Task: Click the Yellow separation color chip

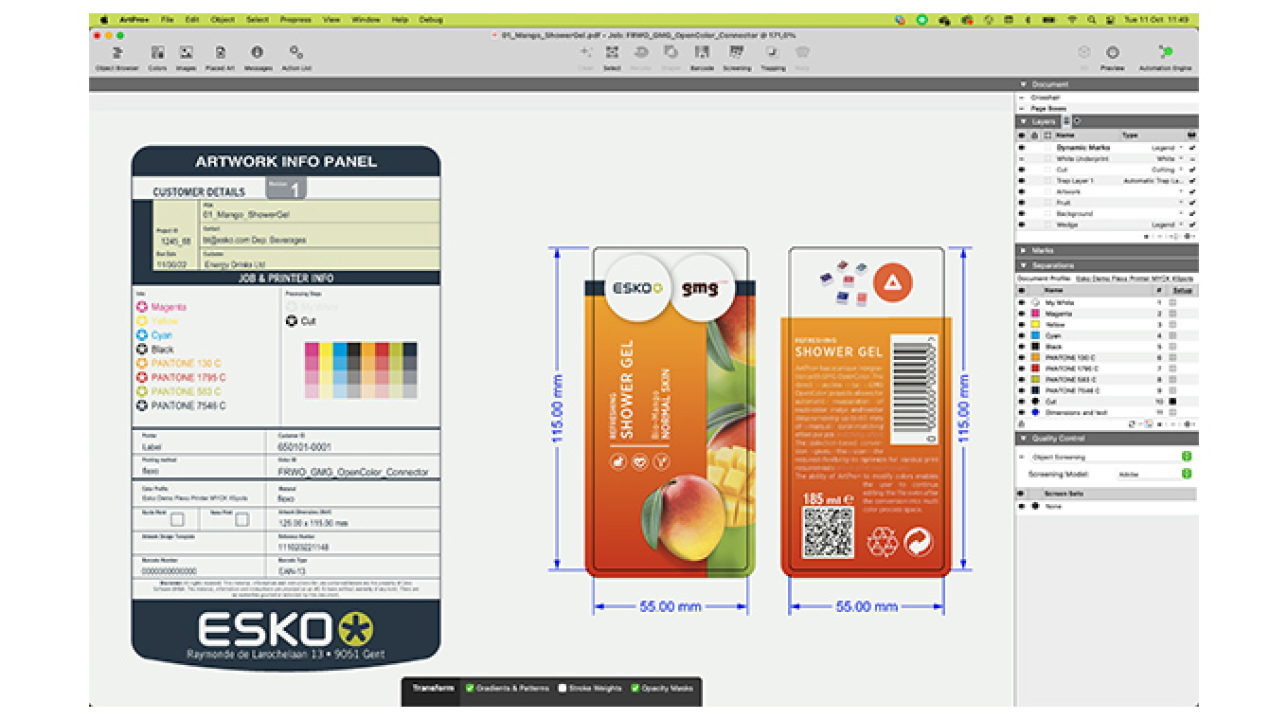Action: 1035,324
